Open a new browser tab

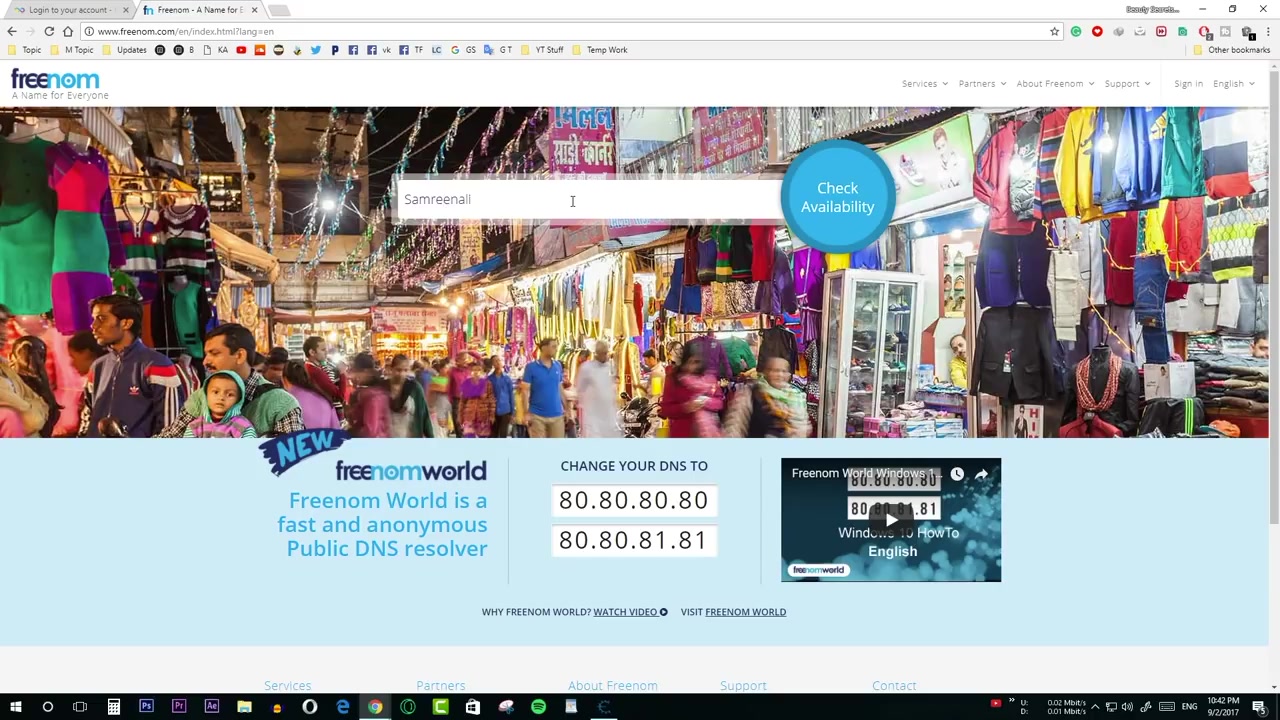tap(280, 11)
